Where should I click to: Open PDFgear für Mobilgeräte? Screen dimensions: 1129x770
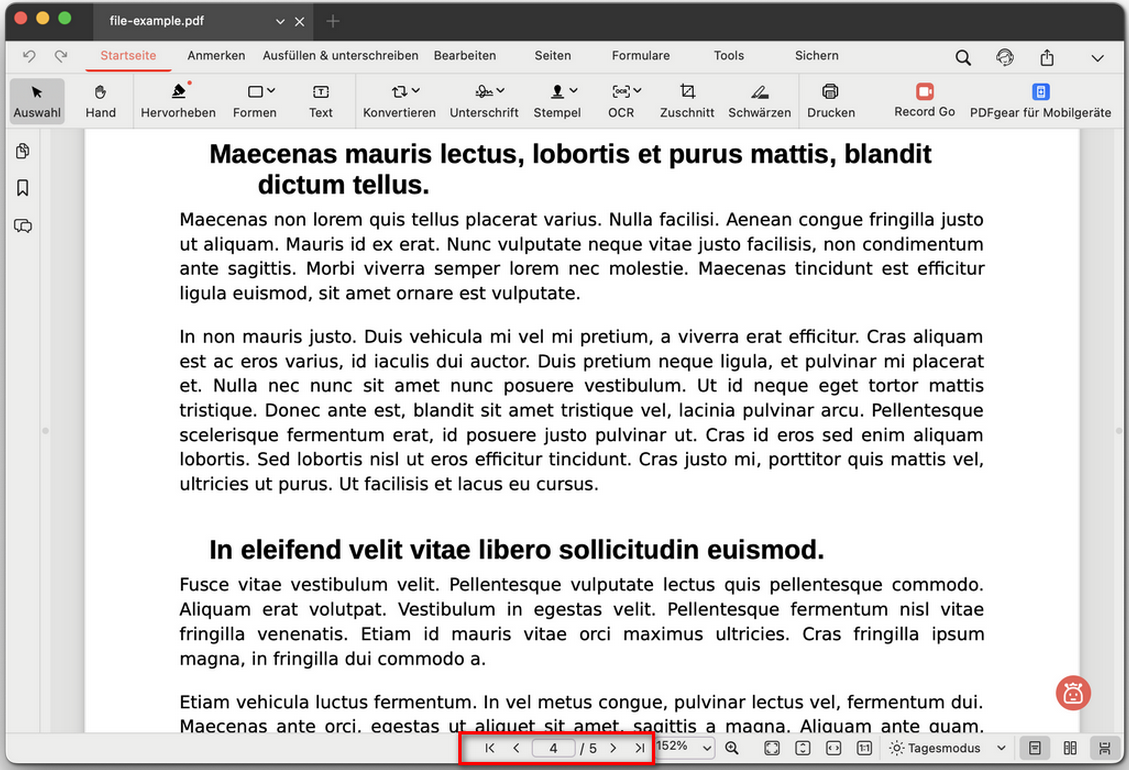click(x=1041, y=100)
